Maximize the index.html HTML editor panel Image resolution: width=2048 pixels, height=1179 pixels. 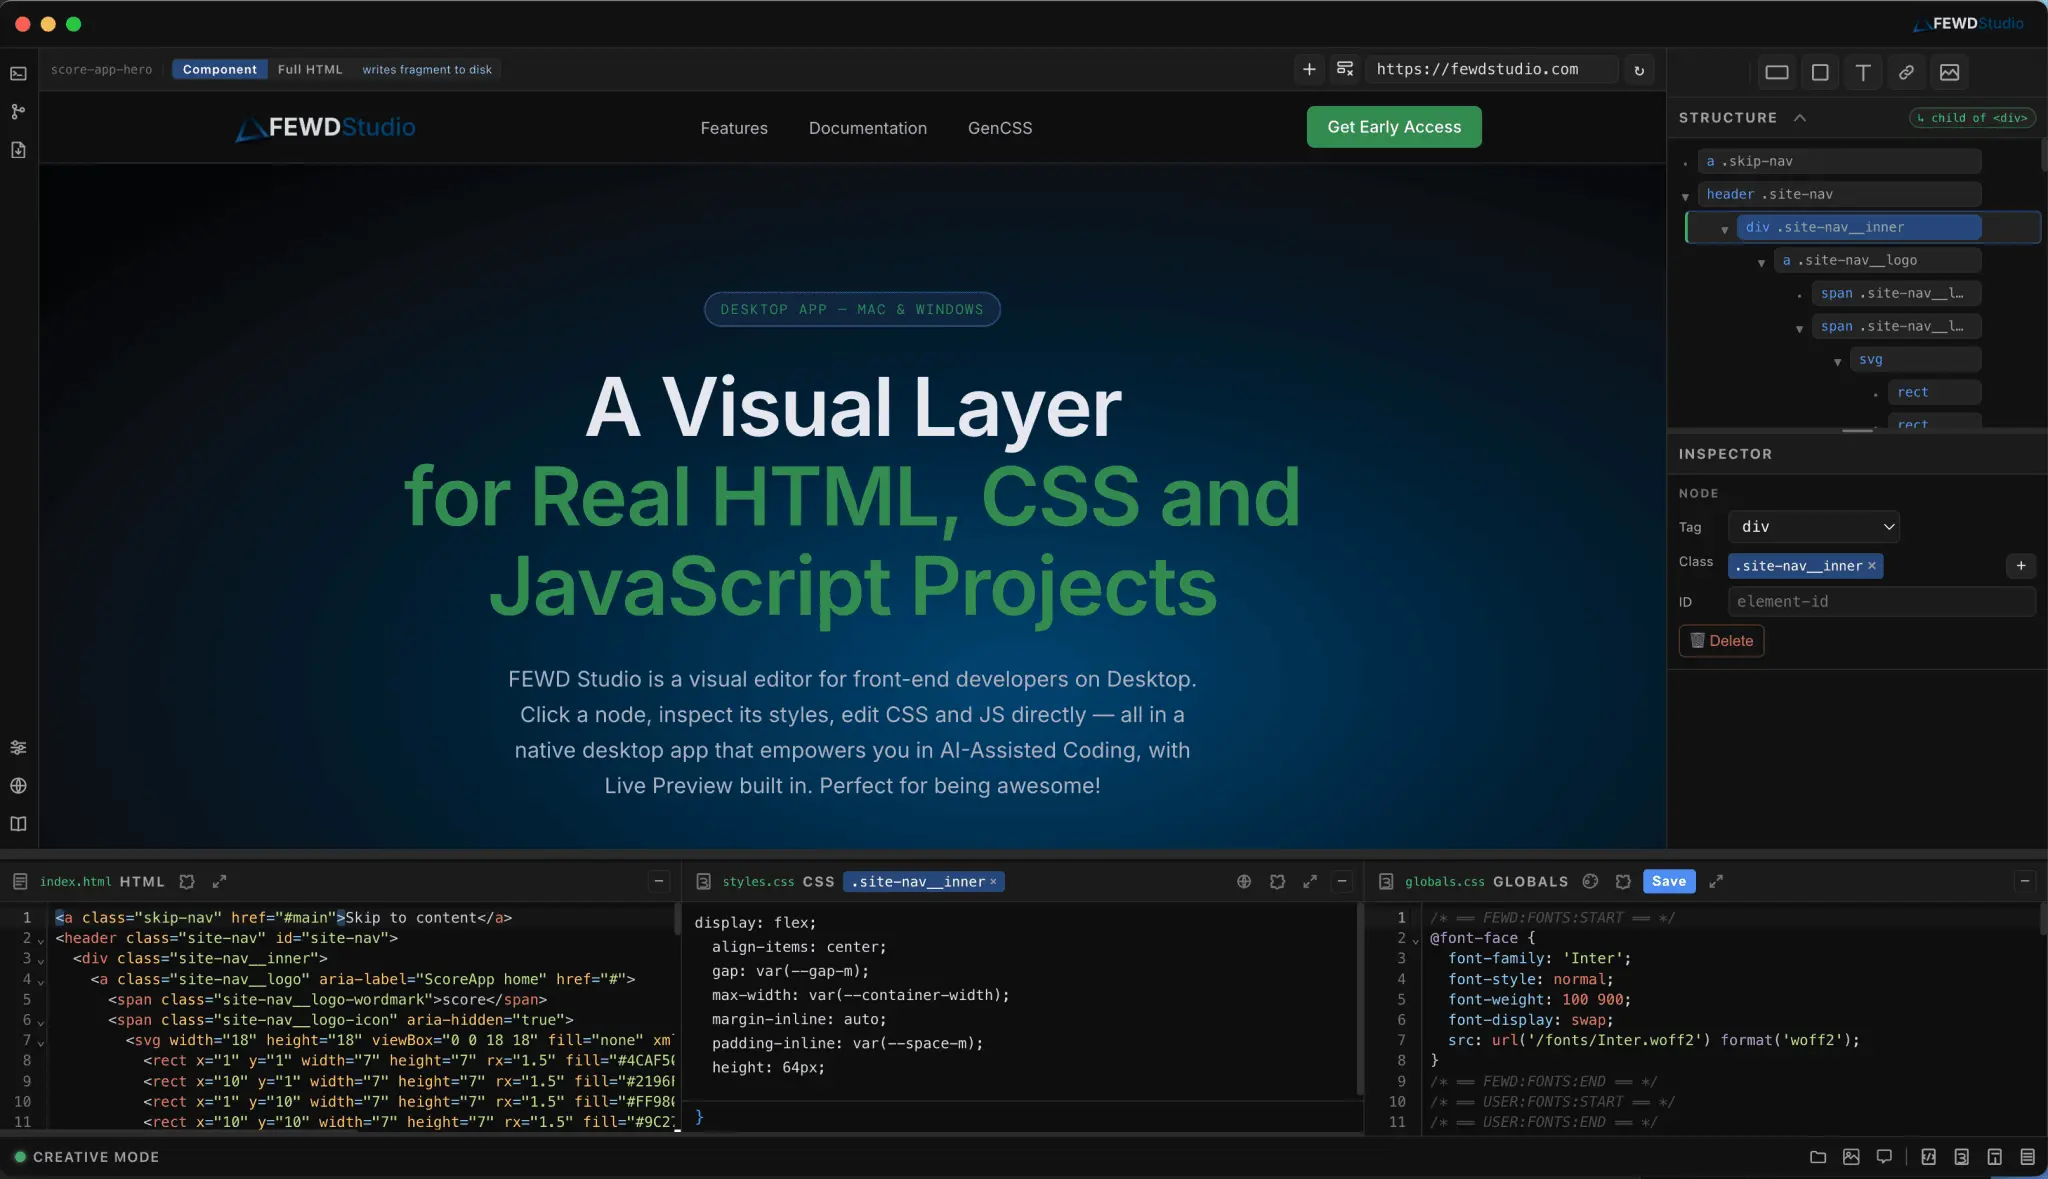pyautogui.click(x=220, y=881)
